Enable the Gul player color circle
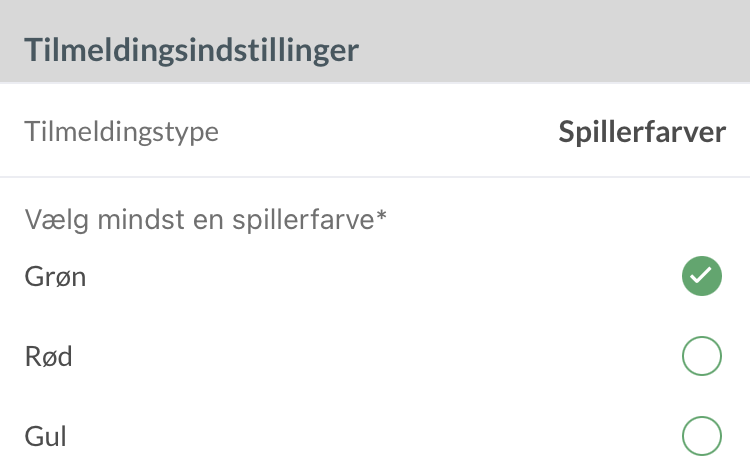The image size is (750, 472). (702, 436)
